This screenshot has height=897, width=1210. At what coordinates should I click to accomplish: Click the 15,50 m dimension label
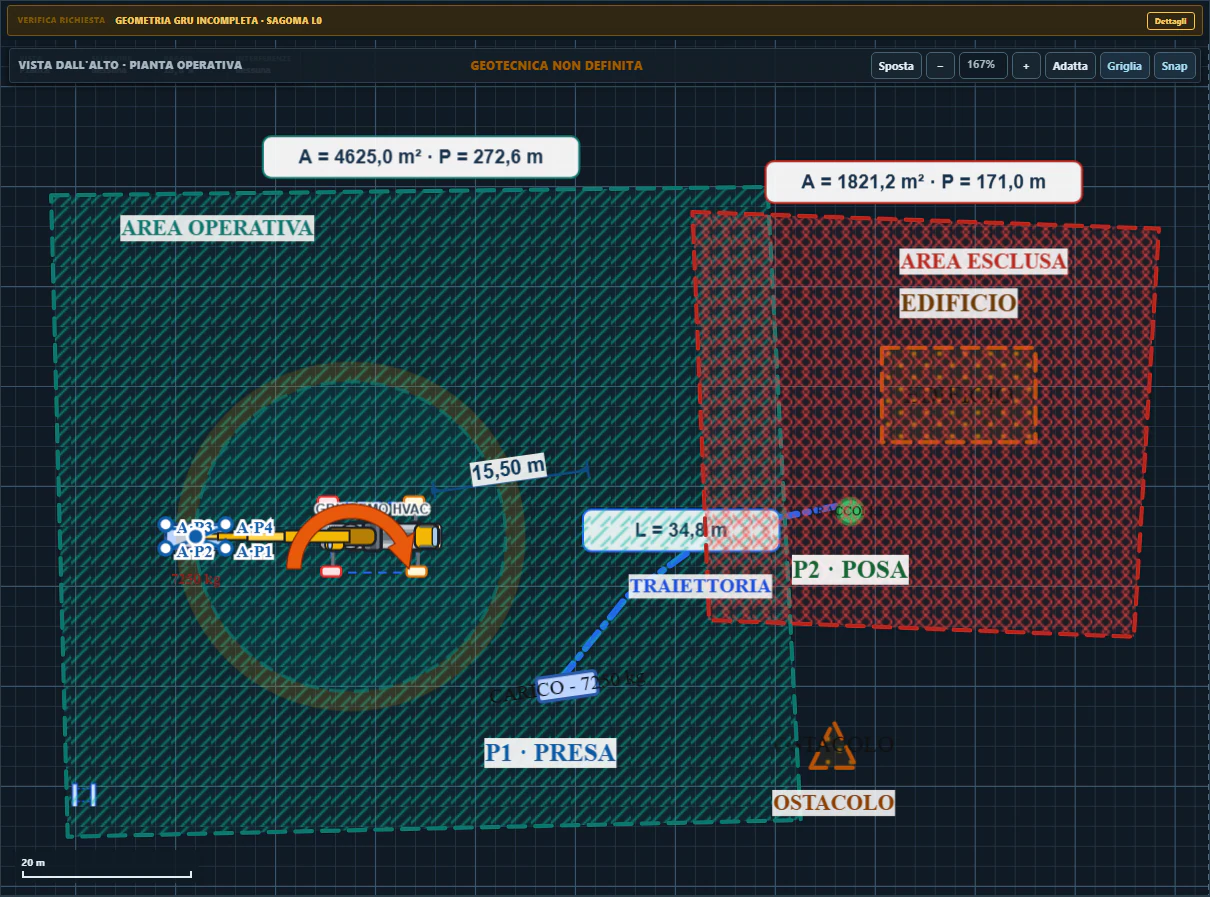(x=509, y=468)
